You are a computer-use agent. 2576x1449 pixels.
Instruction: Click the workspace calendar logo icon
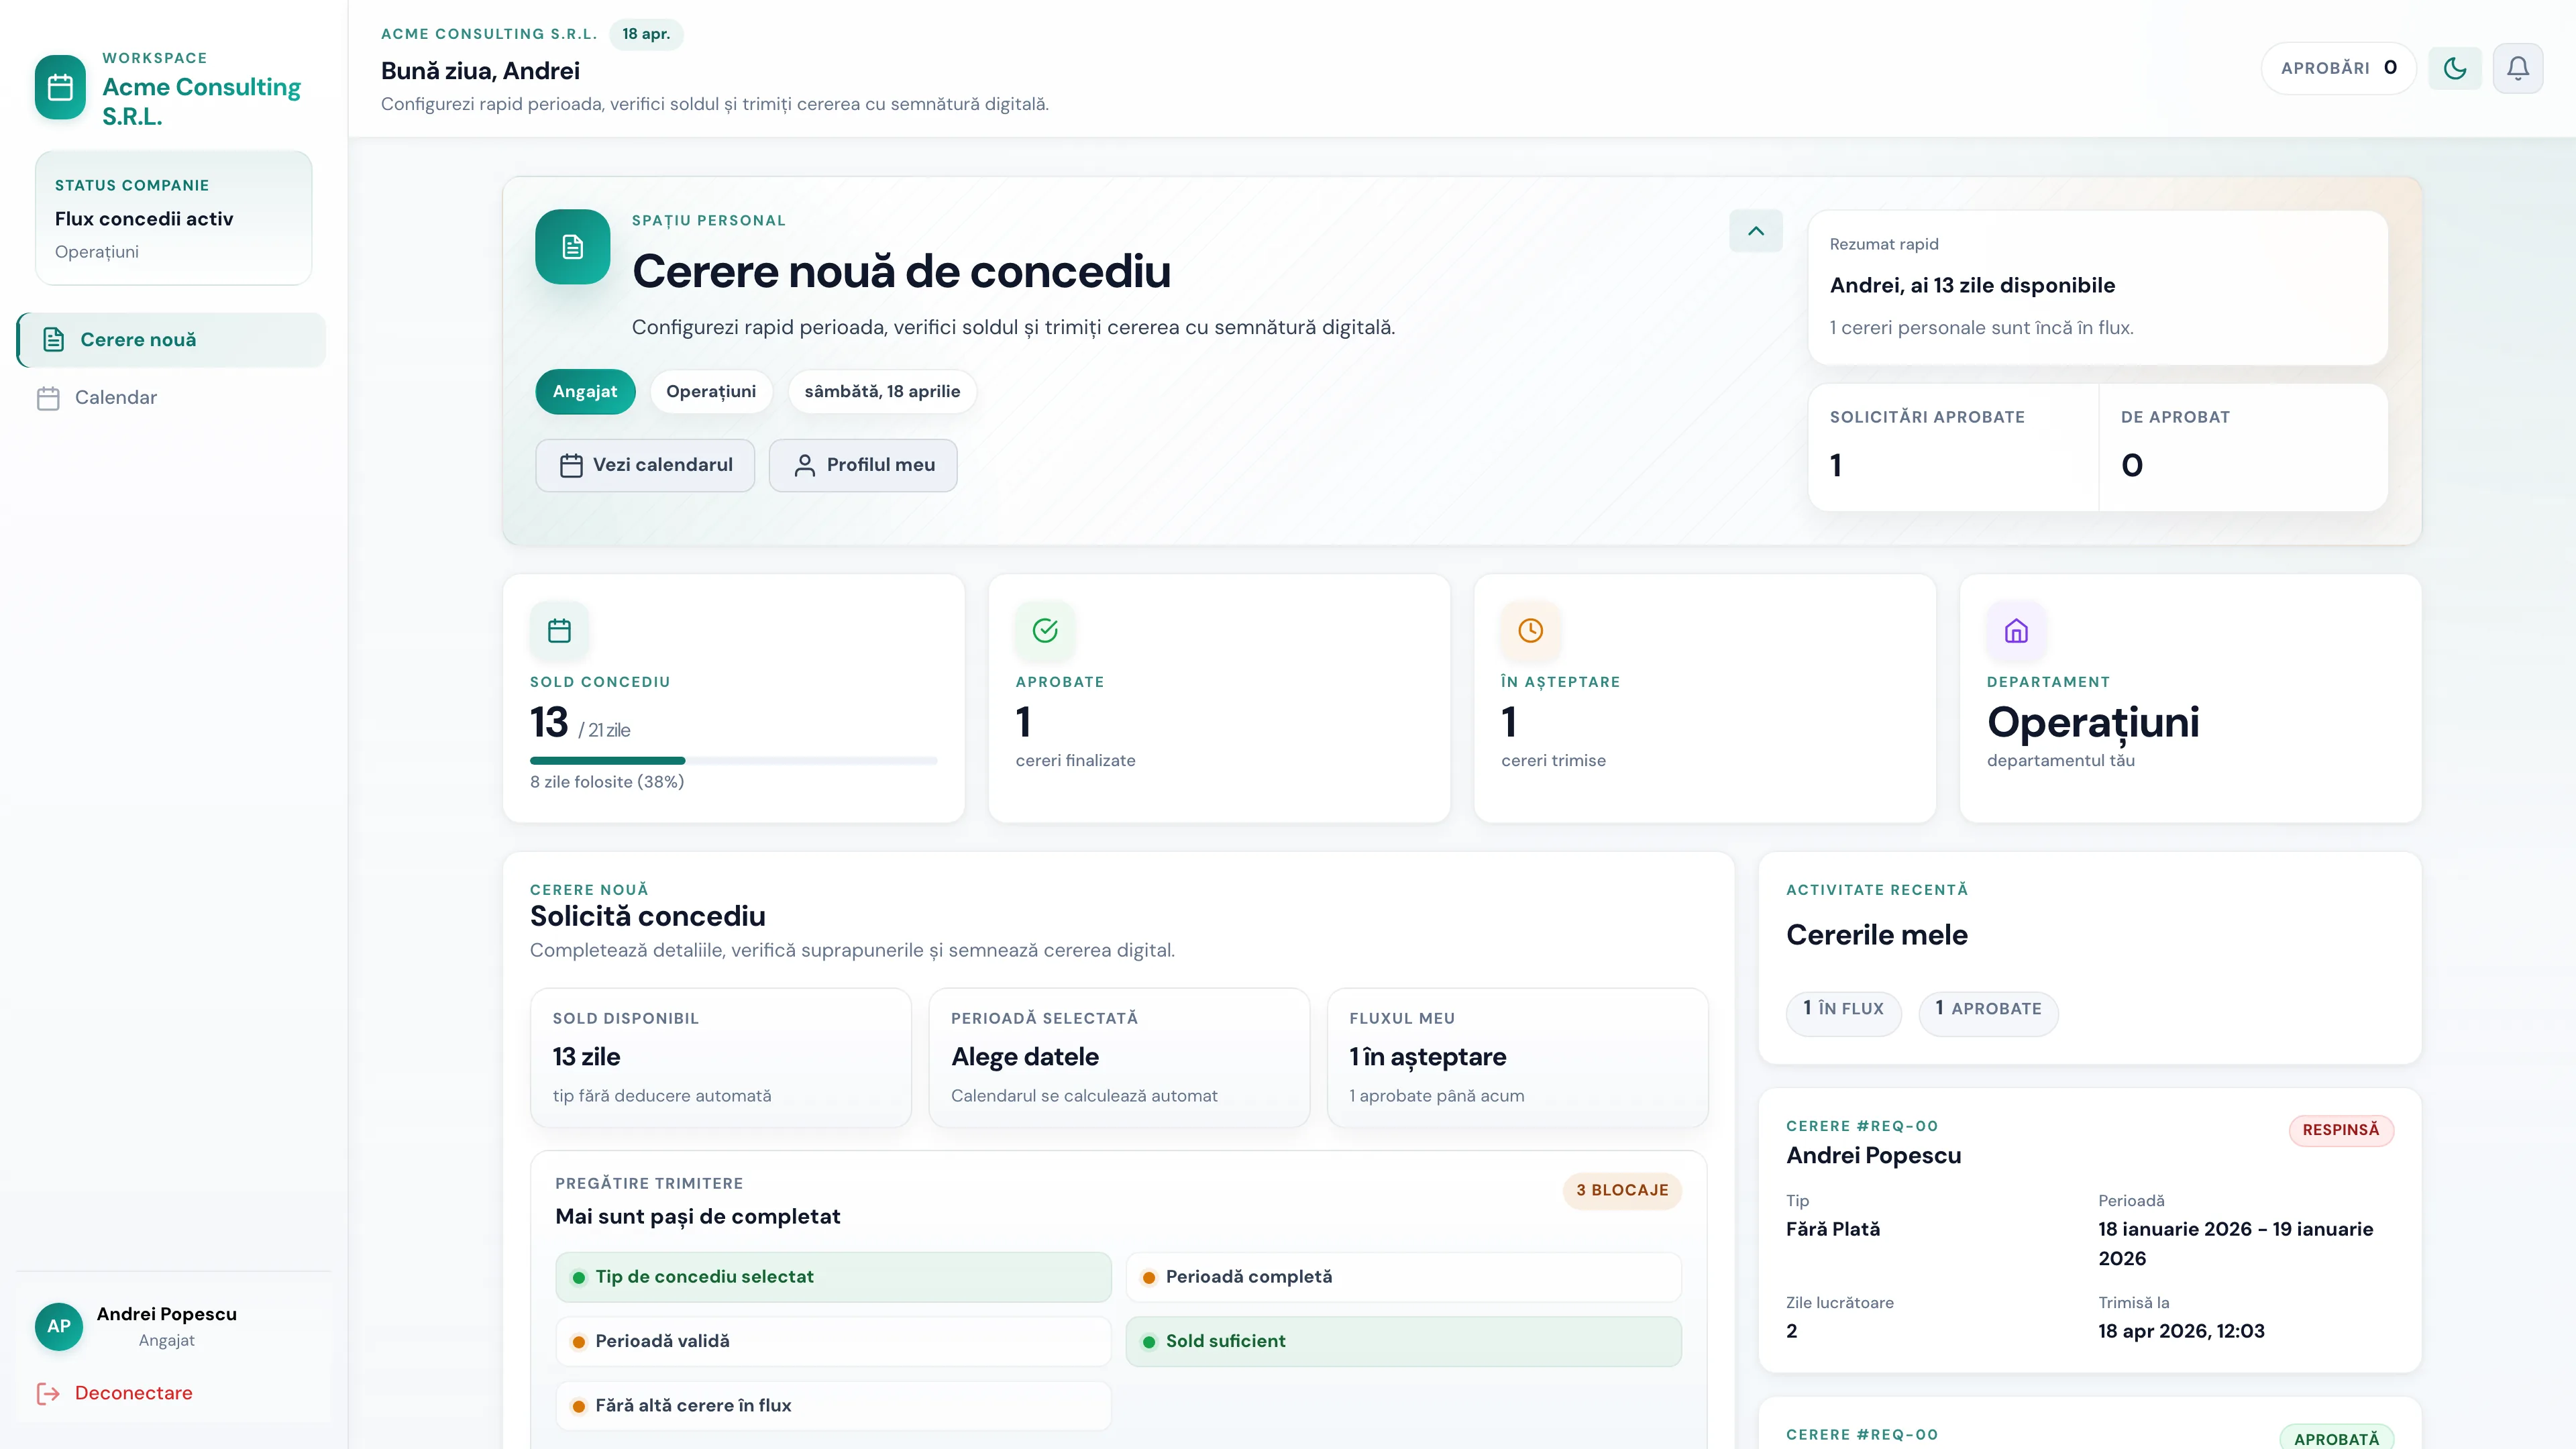pos(60,87)
